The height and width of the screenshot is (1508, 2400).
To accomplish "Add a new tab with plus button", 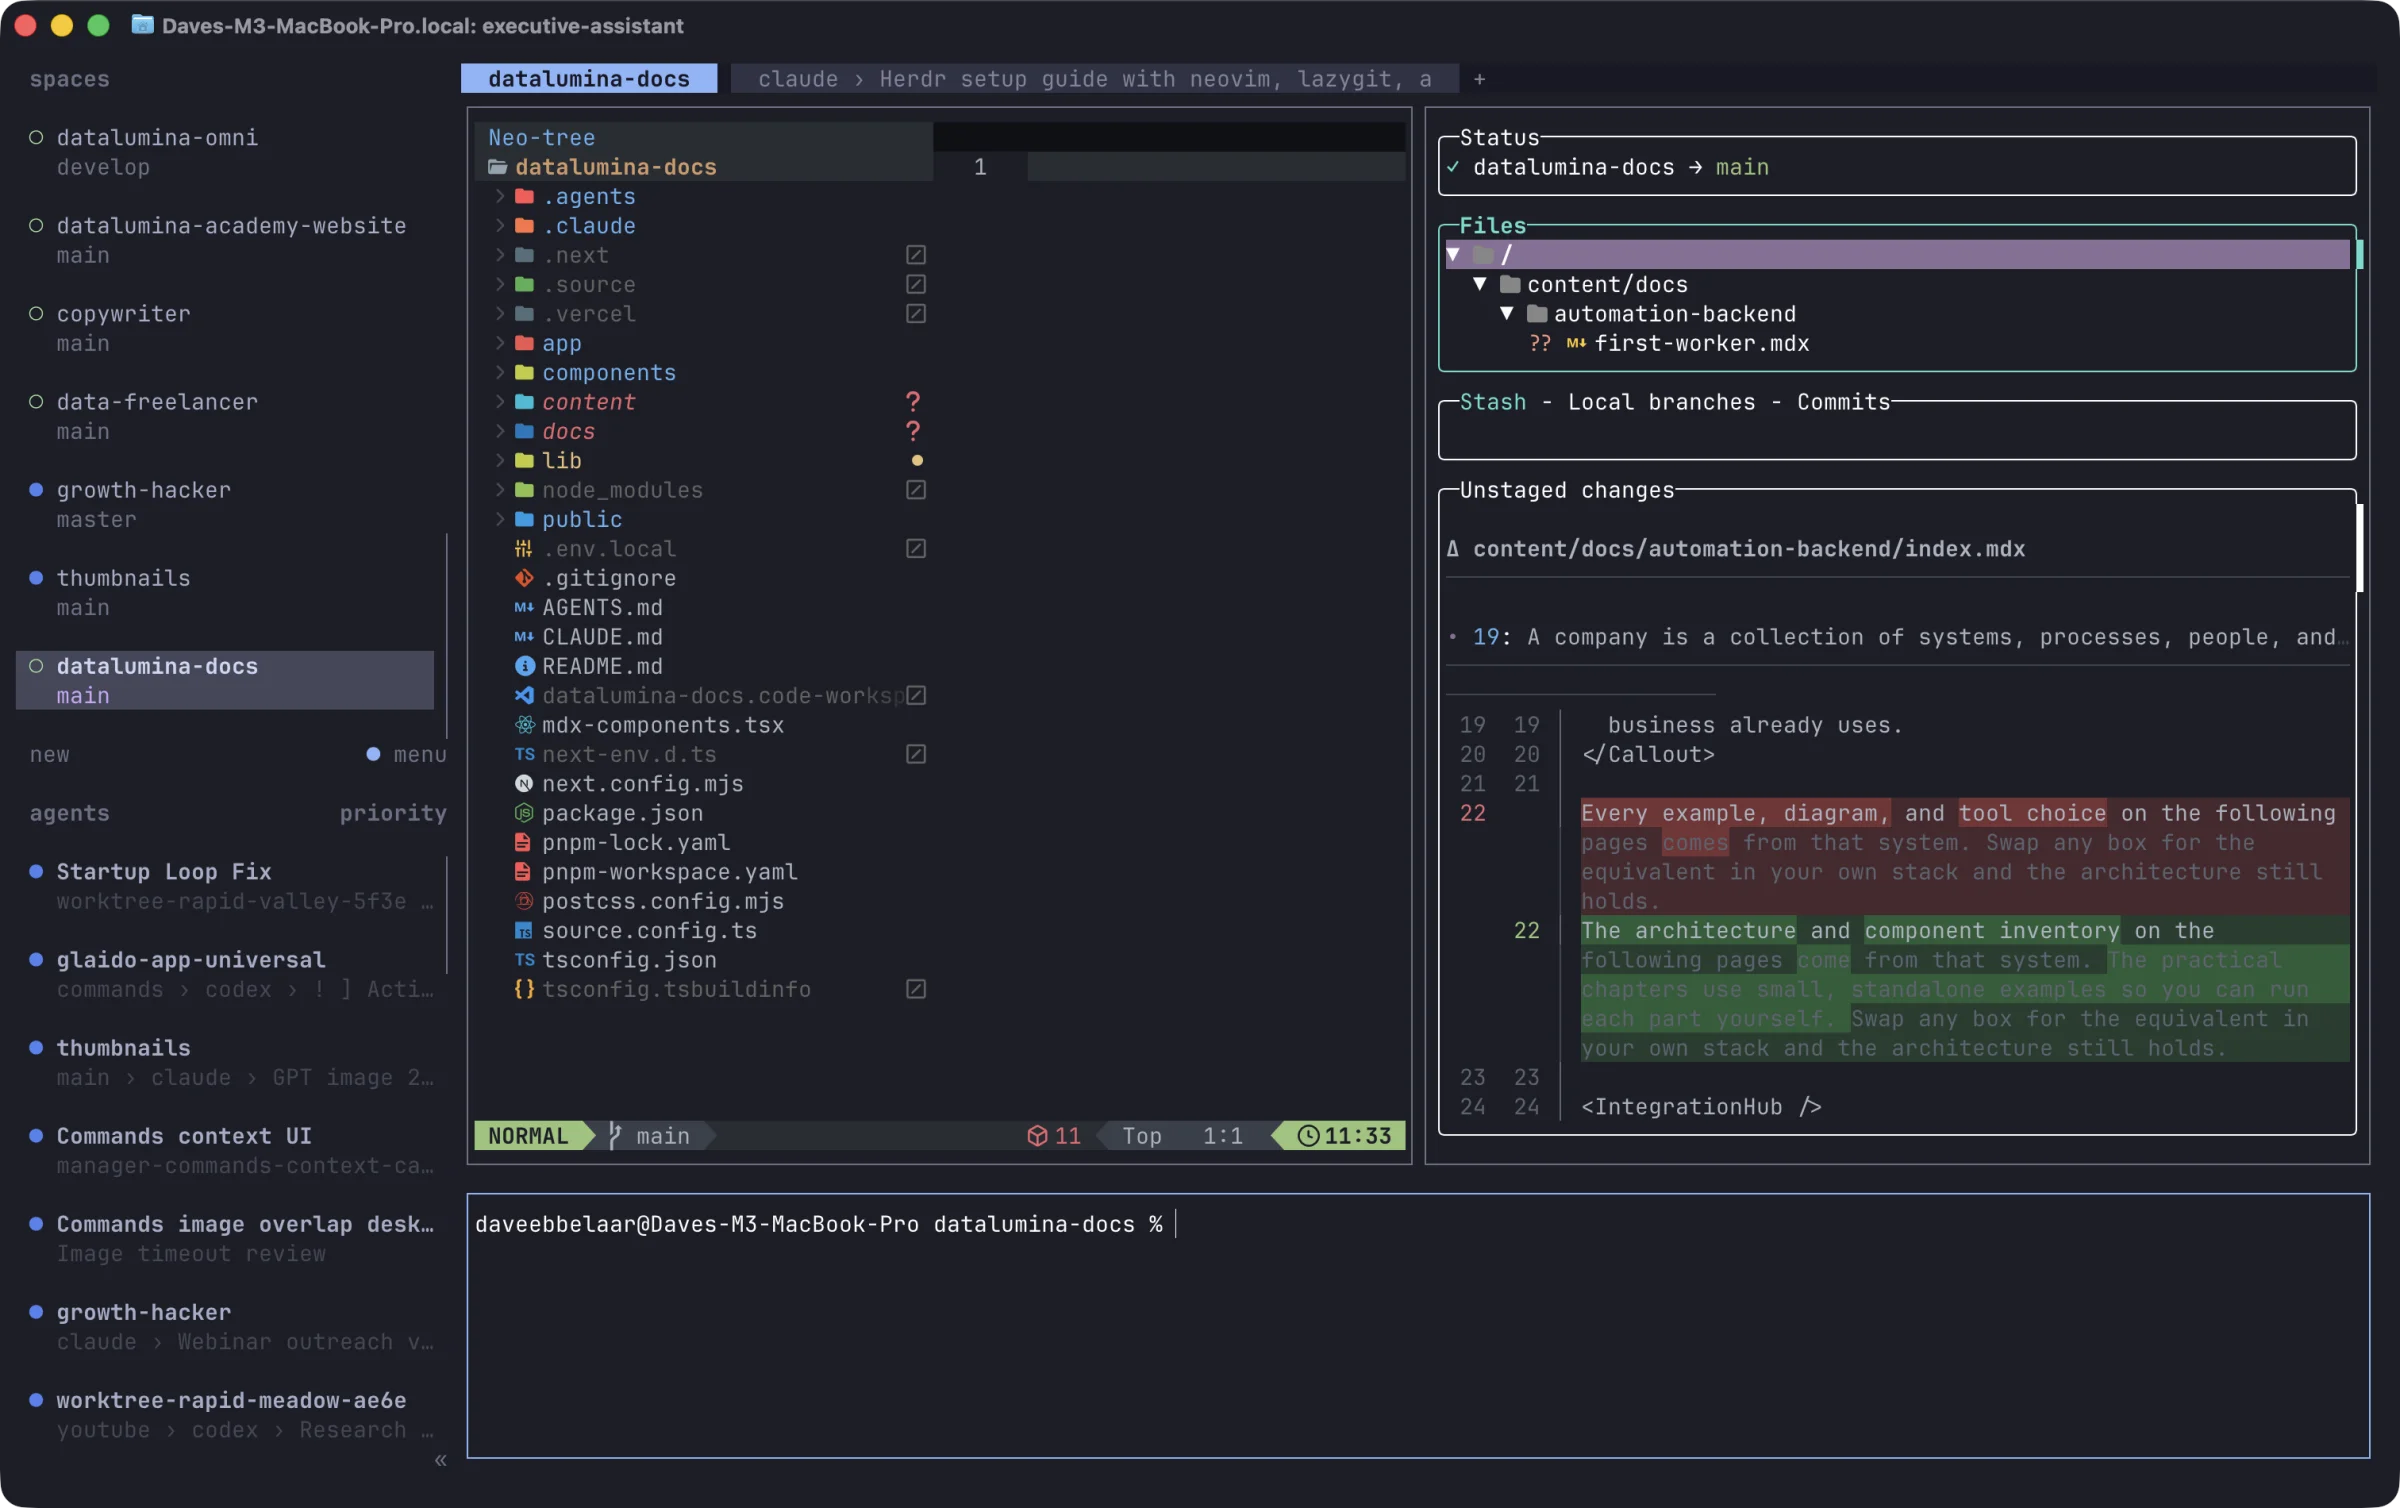I will [1479, 79].
